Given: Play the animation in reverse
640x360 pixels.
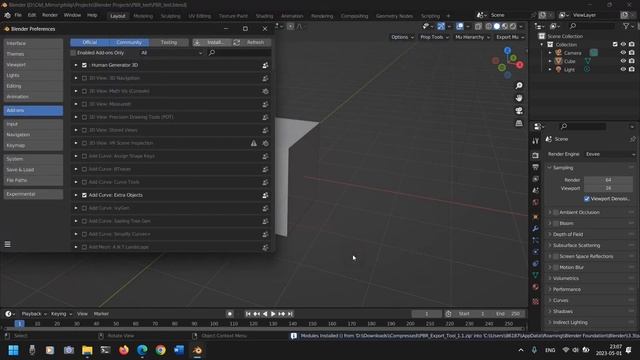Looking at the screenshot, I should [x=265, y=314].
